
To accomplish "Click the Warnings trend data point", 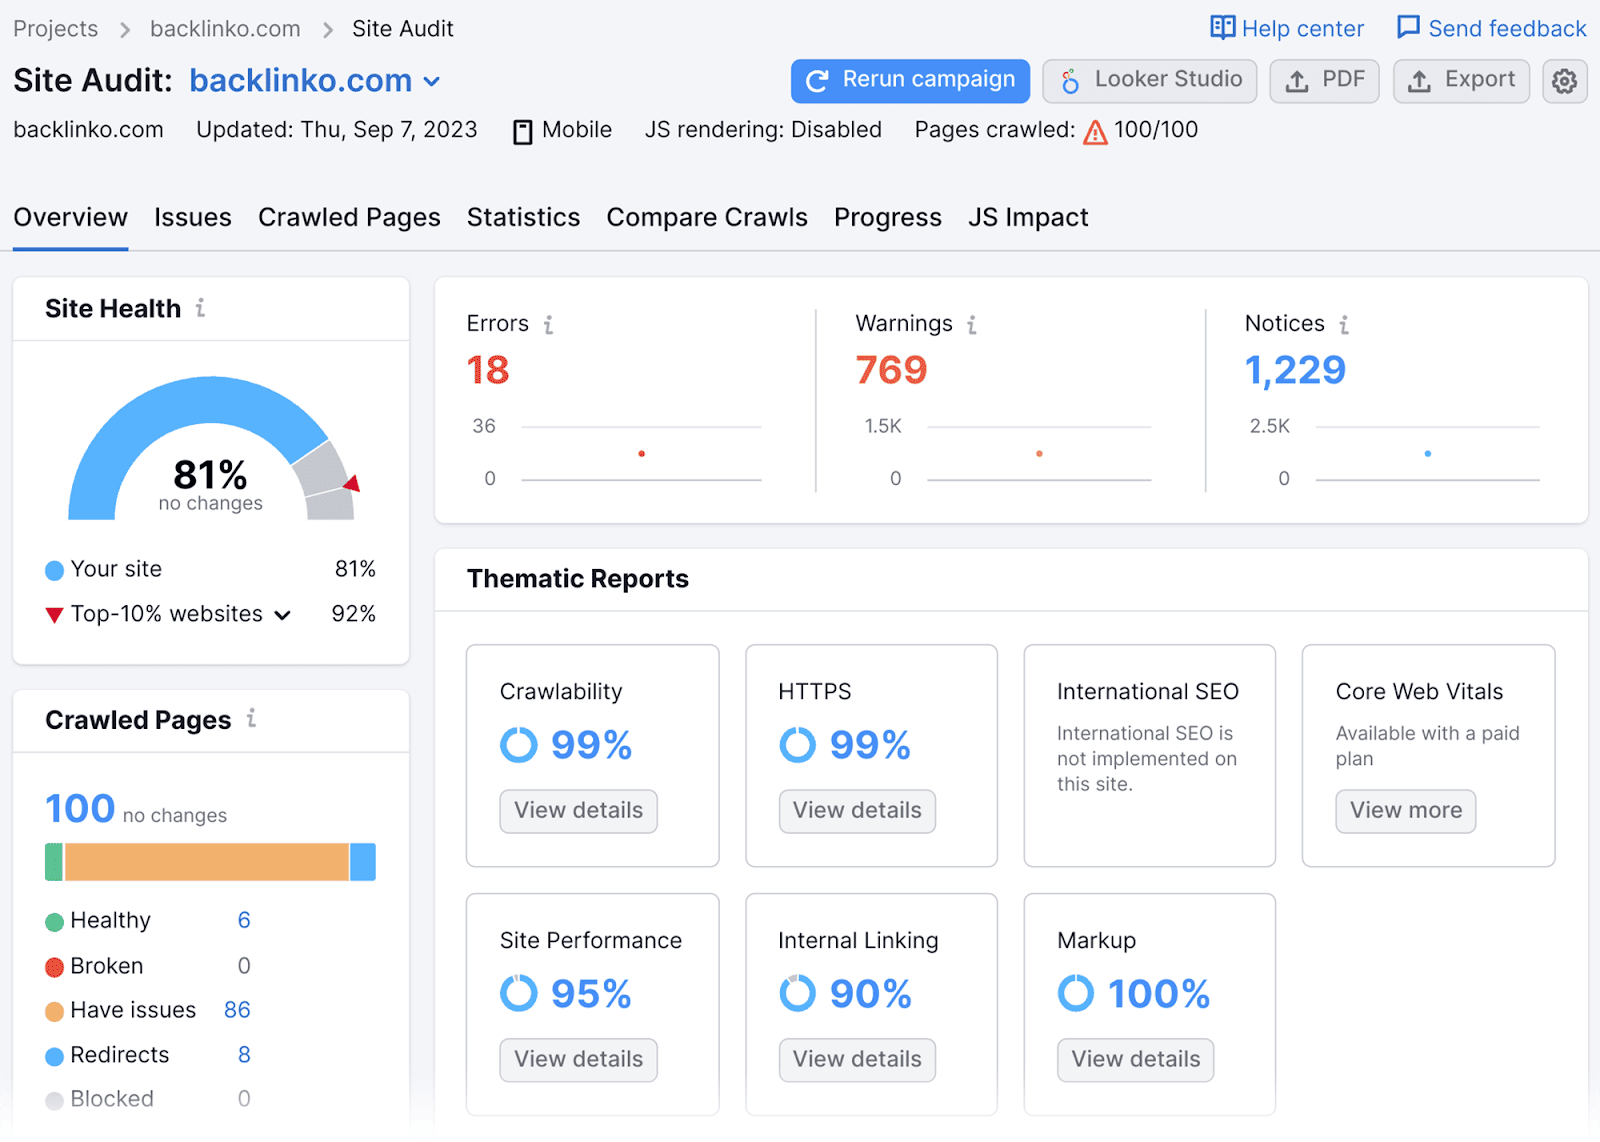I will [x=1039, y=454].
